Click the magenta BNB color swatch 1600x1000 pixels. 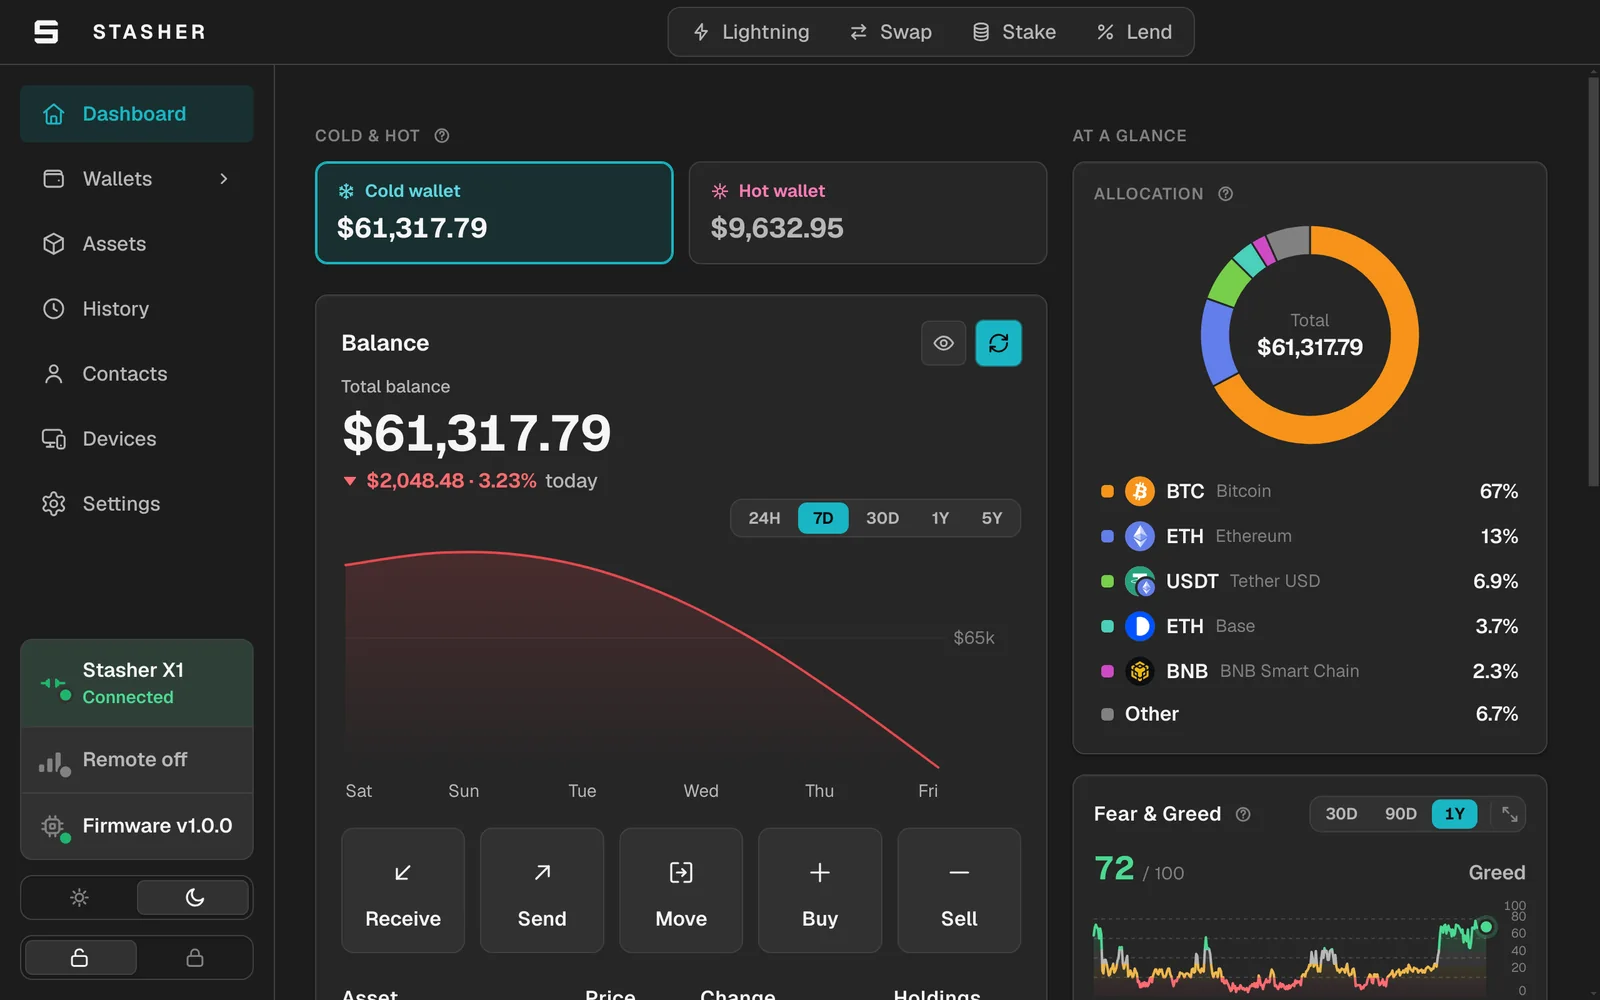tap(1107, 671)
